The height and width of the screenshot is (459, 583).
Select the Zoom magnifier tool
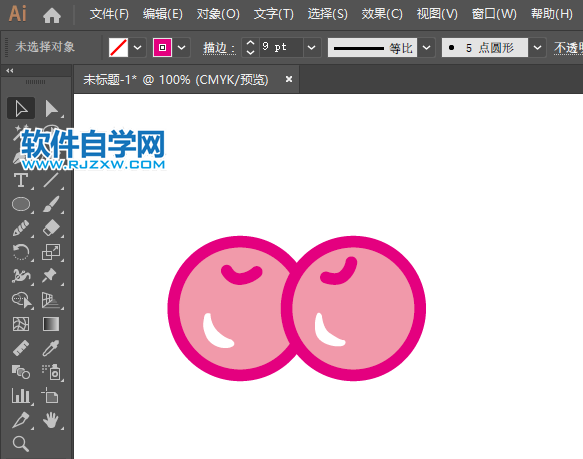[x=21, y=444]
